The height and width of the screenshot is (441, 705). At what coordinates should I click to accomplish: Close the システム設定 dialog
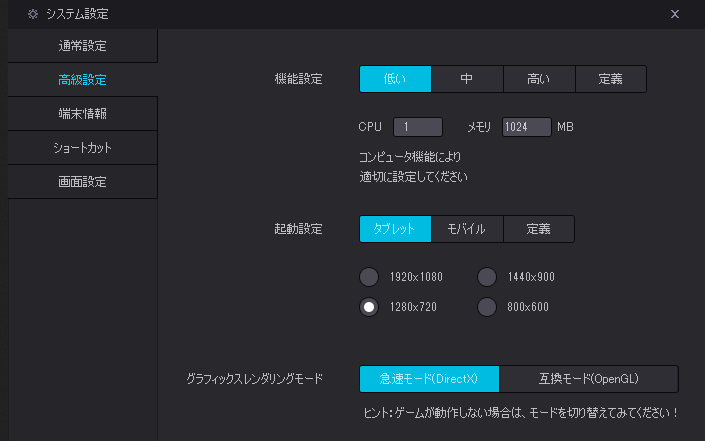(674, 14)
